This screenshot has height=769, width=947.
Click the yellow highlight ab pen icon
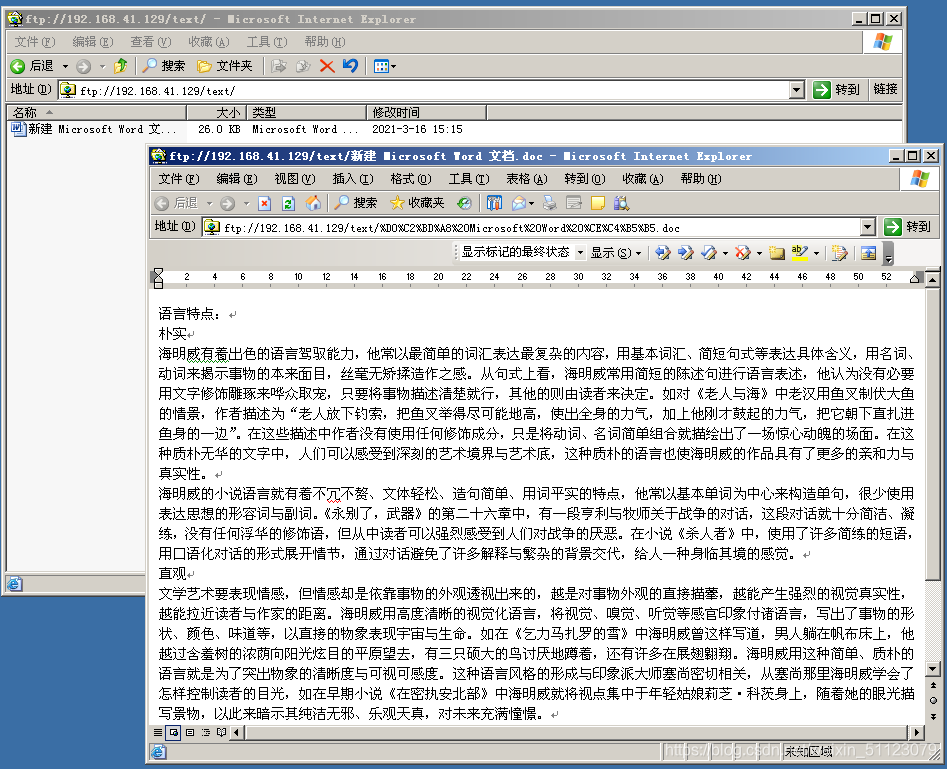pos(800,253)
